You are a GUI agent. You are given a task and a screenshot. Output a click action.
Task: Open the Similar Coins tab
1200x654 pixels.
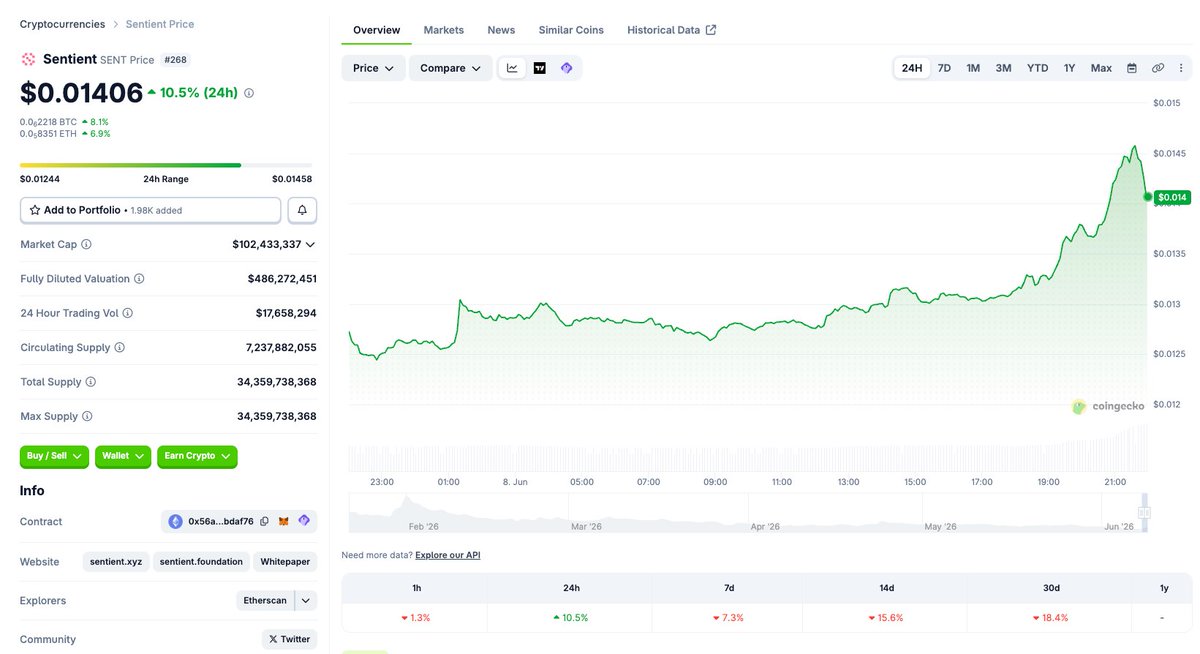(x=571, y=30)
